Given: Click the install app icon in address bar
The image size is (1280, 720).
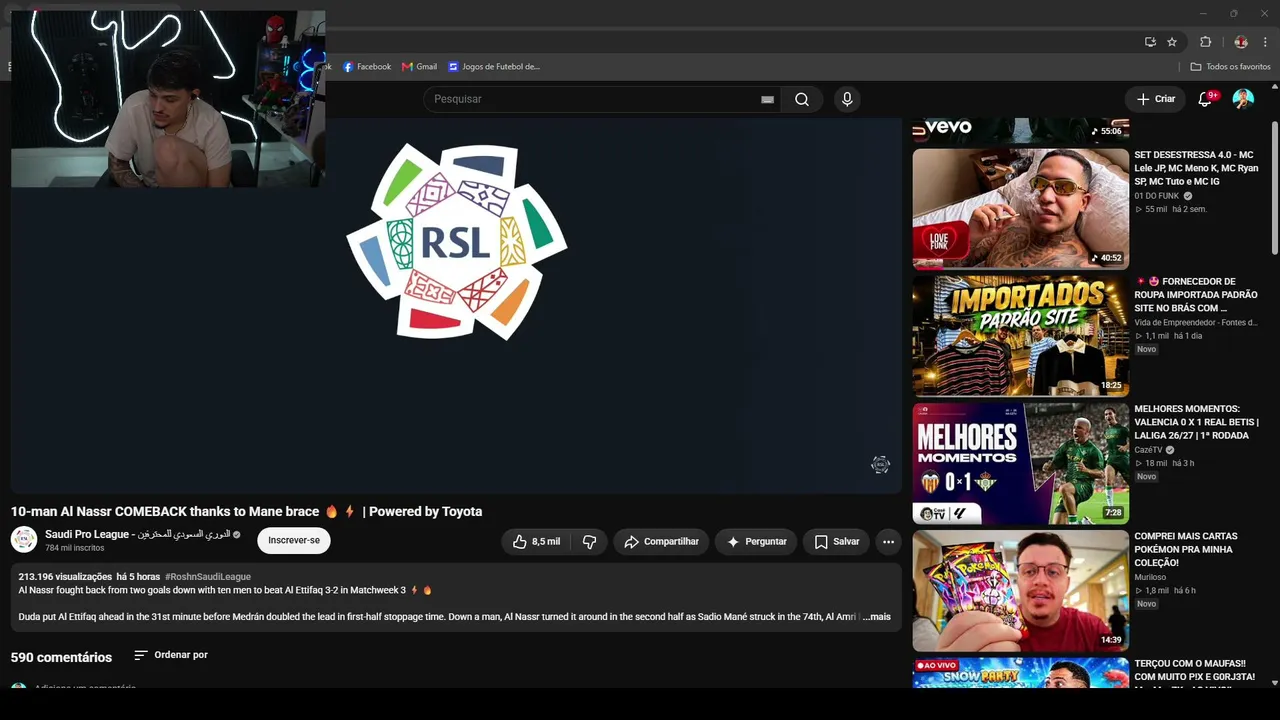Looking at the screenshot, I should click(x=1150, y=42).
